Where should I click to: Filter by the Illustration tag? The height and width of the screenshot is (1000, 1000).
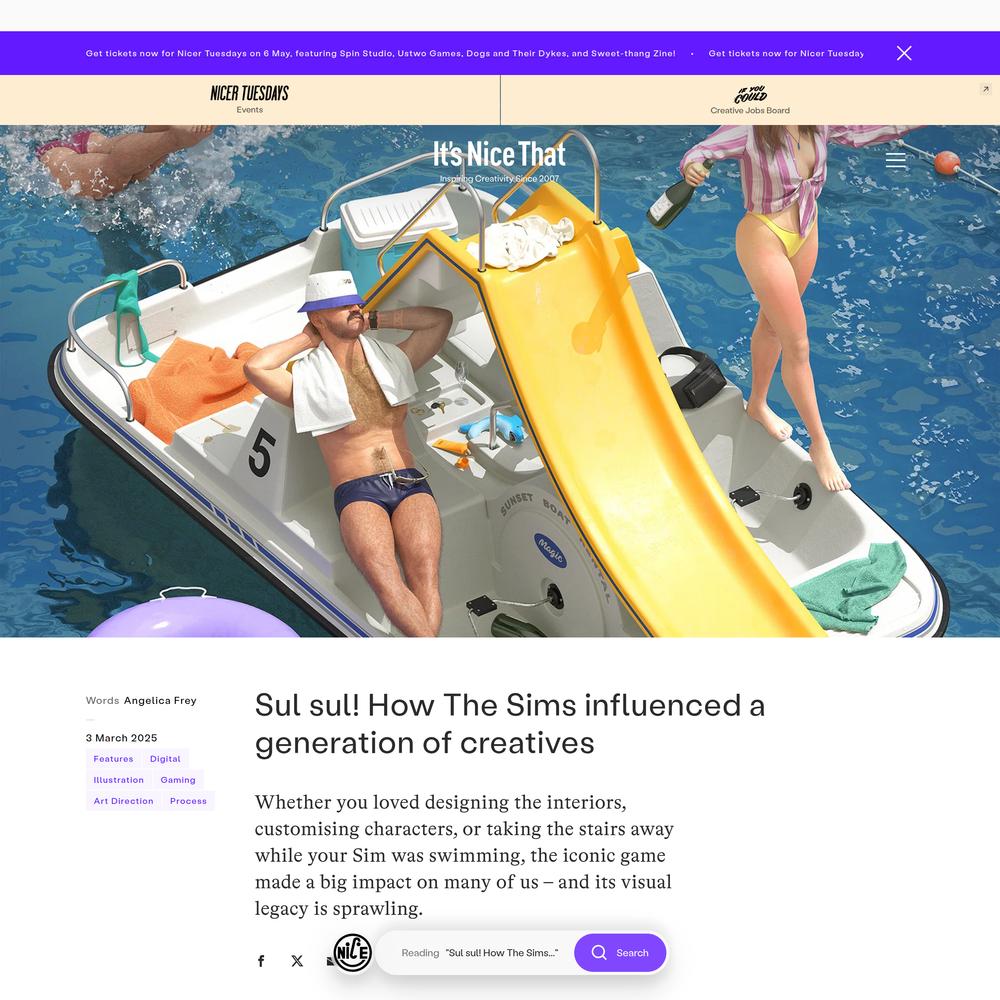[x=119, y=780]
